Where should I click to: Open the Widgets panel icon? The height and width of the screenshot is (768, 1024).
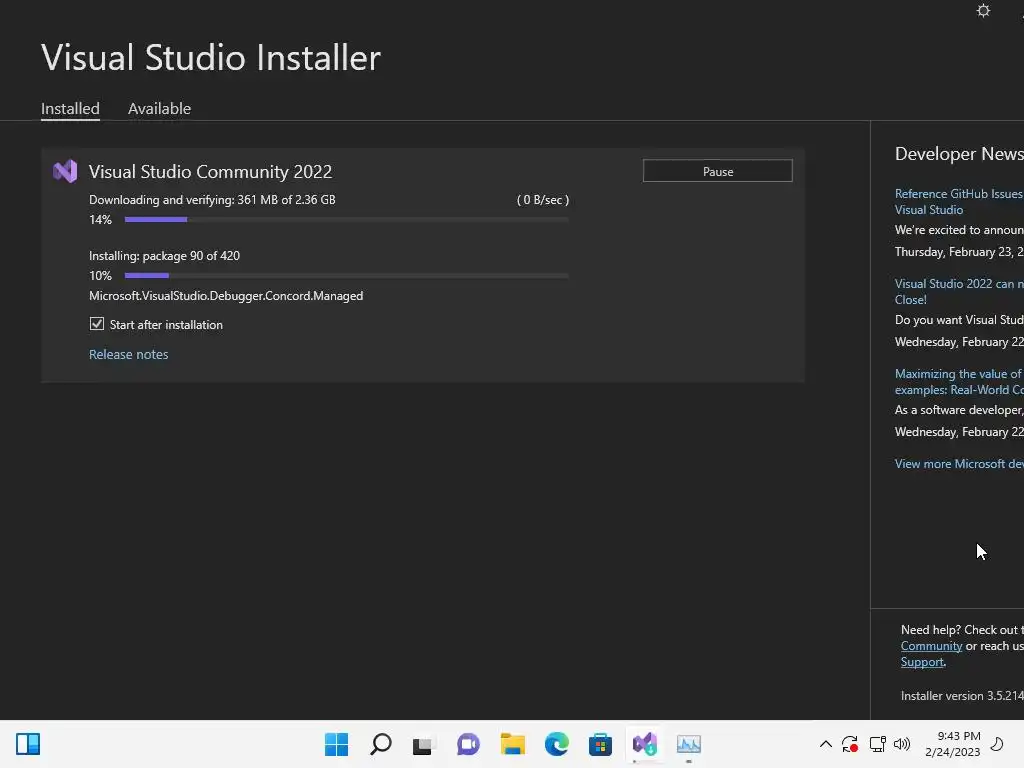tap(28, 744)
